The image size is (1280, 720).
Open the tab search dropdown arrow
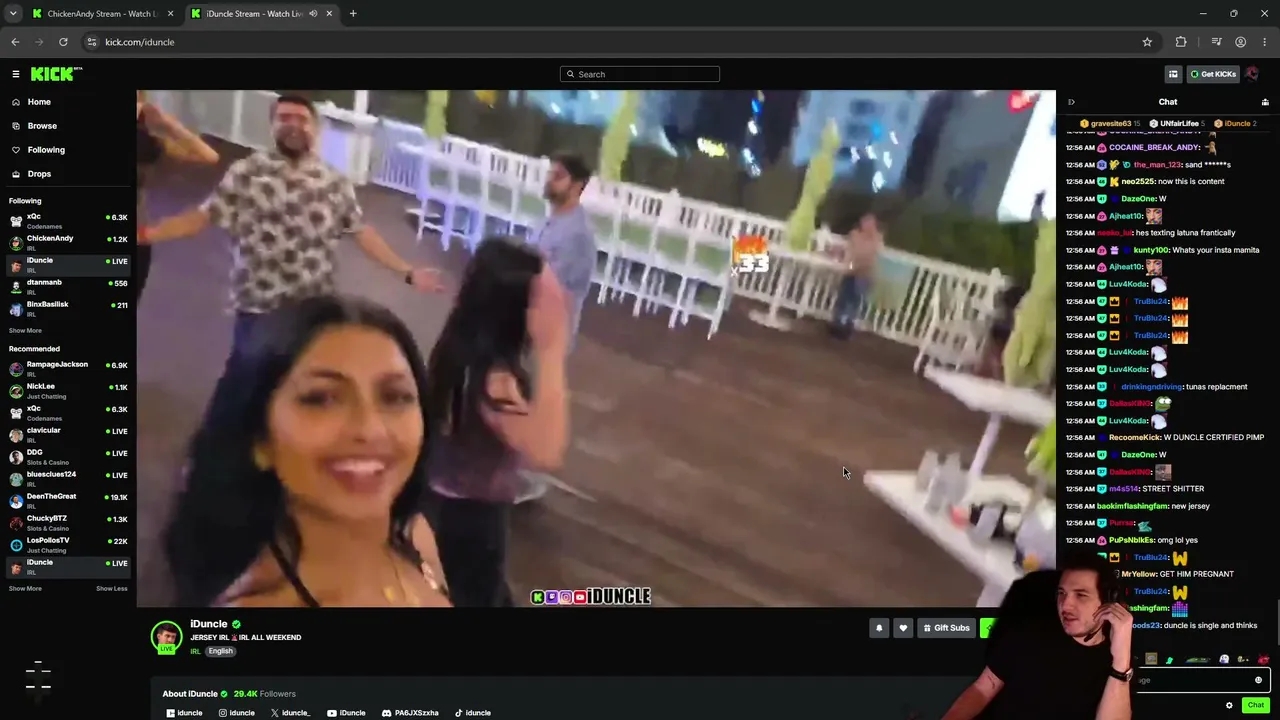[13, 14]
